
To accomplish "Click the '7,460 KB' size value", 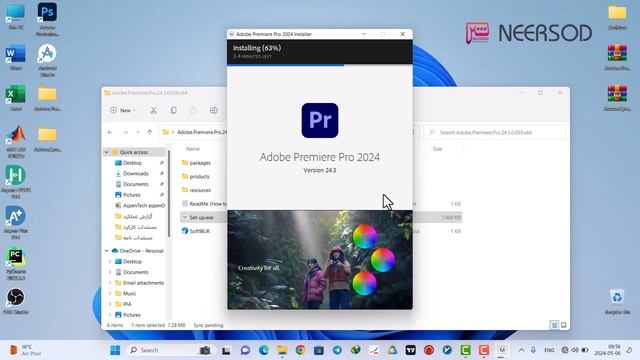I will (451, 218).
